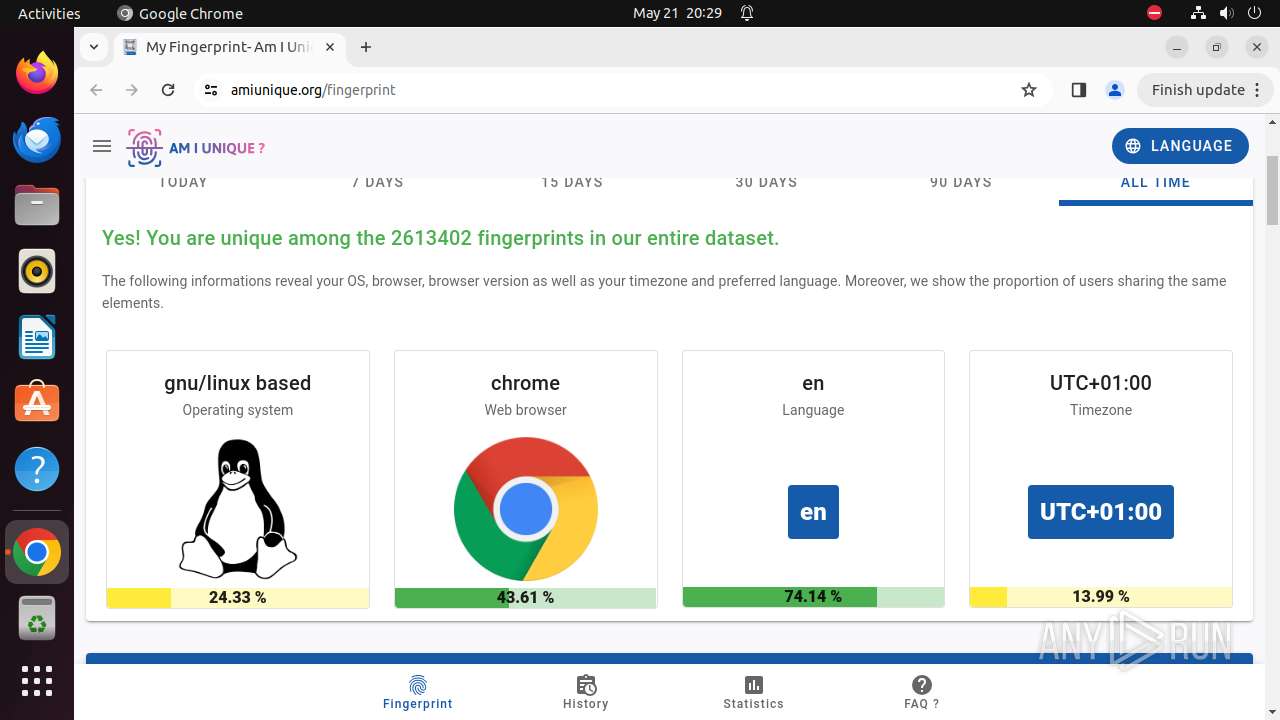1280x720 pixels.
Task: Click the Google Chrome app menu in top bar
Action: (180, 13)
